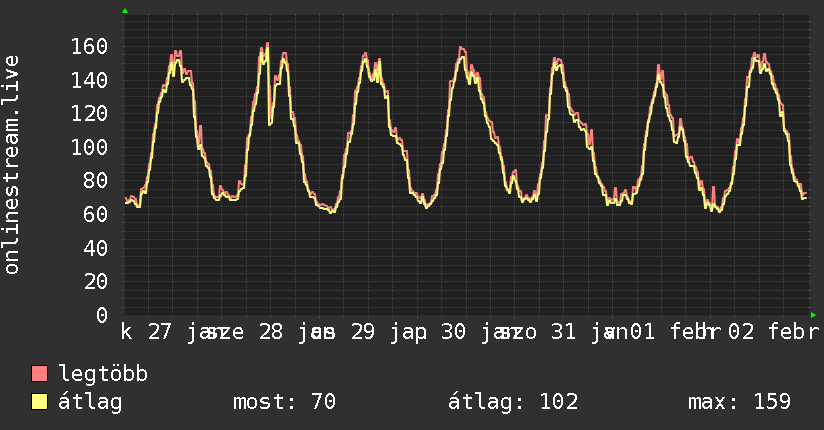Click the onlinestream.live vertical axis title

(12, 165)
